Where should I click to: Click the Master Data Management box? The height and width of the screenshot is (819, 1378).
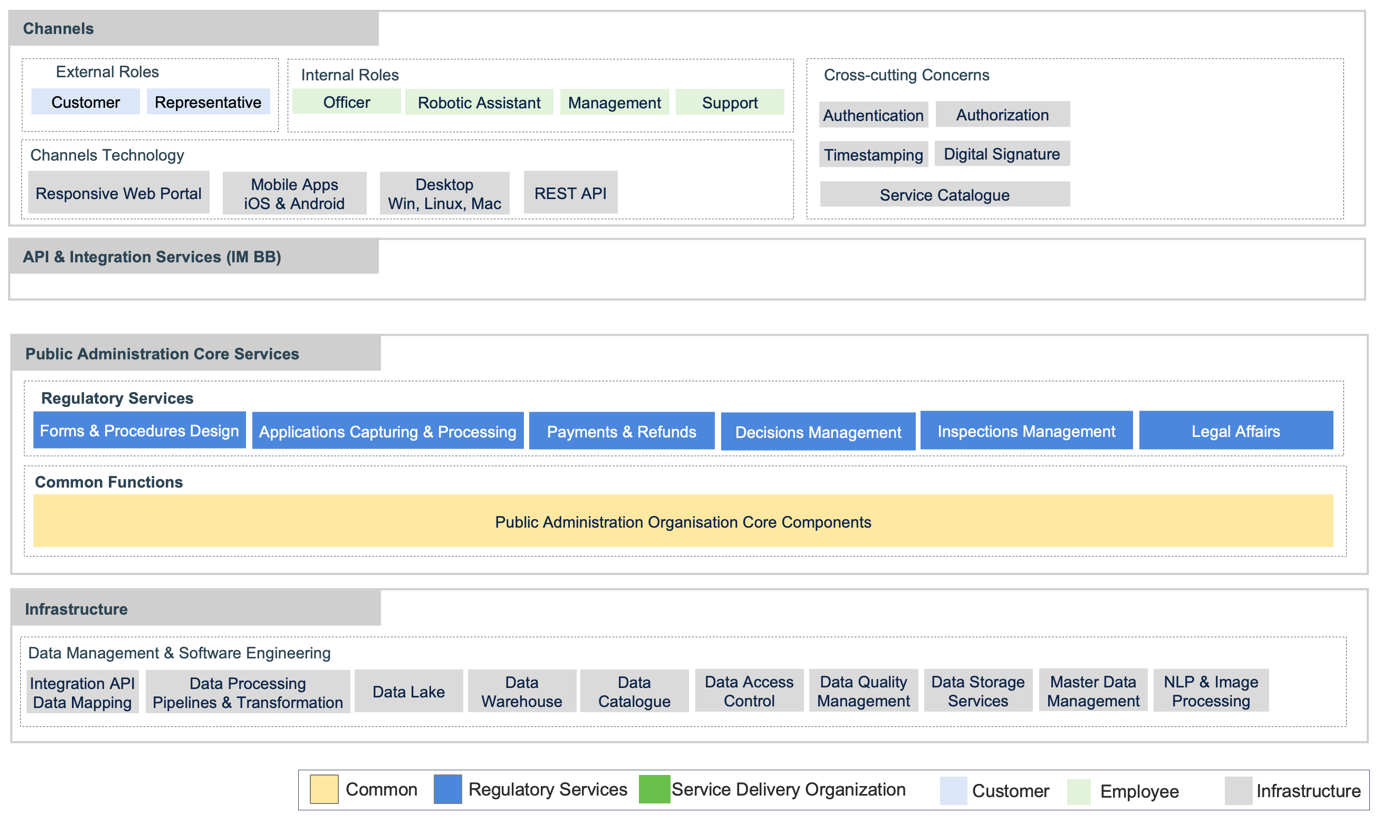point(1092,692)
